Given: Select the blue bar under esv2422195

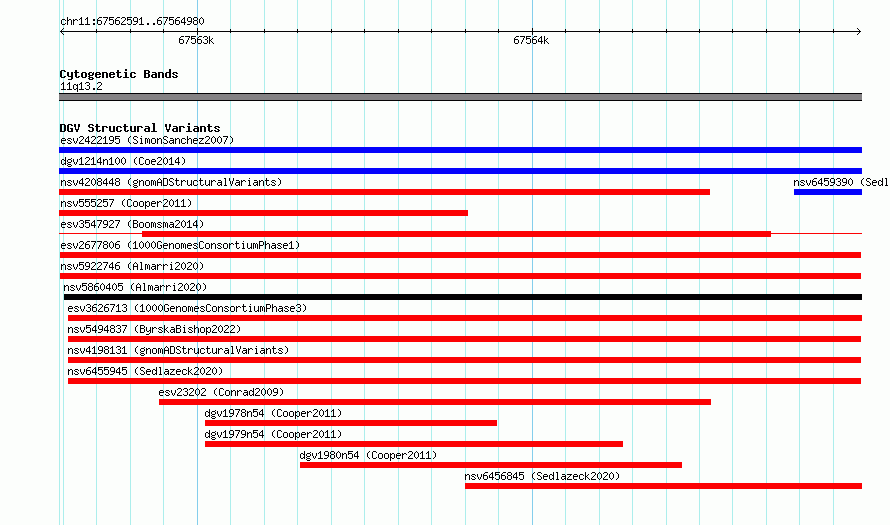Looking at the screenshot, I should click(460, 150).
